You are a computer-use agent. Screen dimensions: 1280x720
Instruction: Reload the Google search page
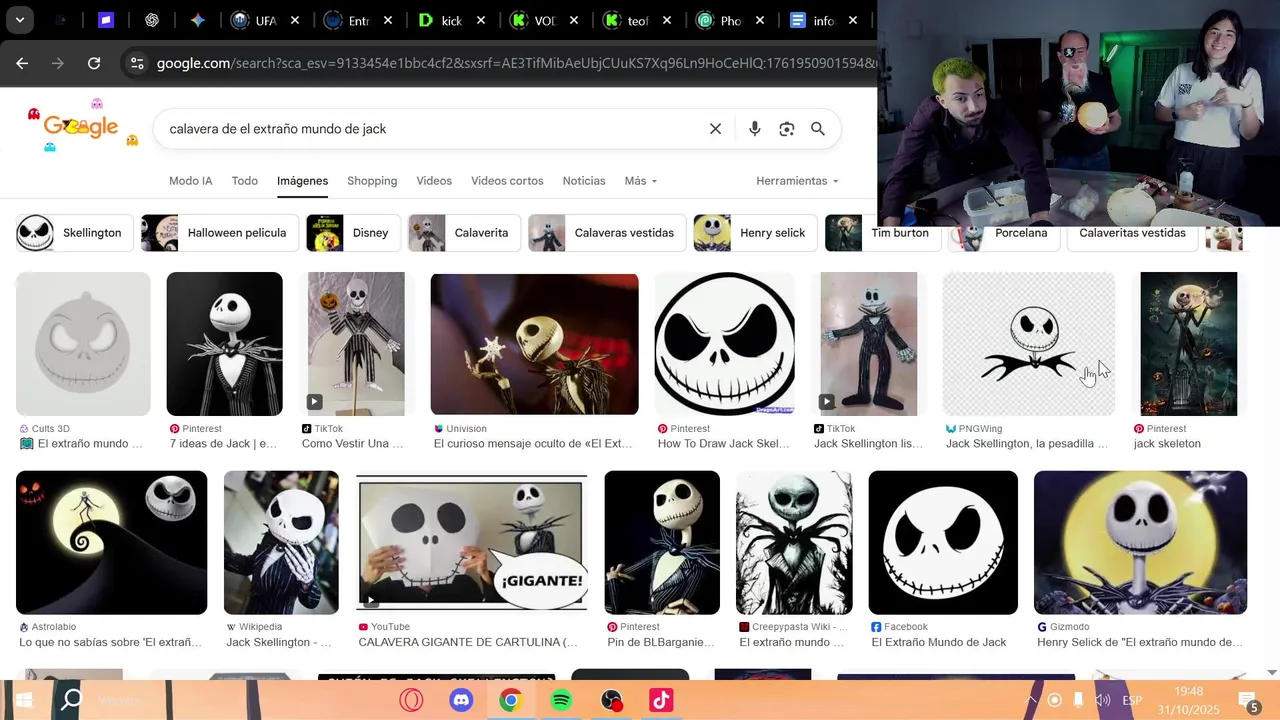(x=94, y=63)
